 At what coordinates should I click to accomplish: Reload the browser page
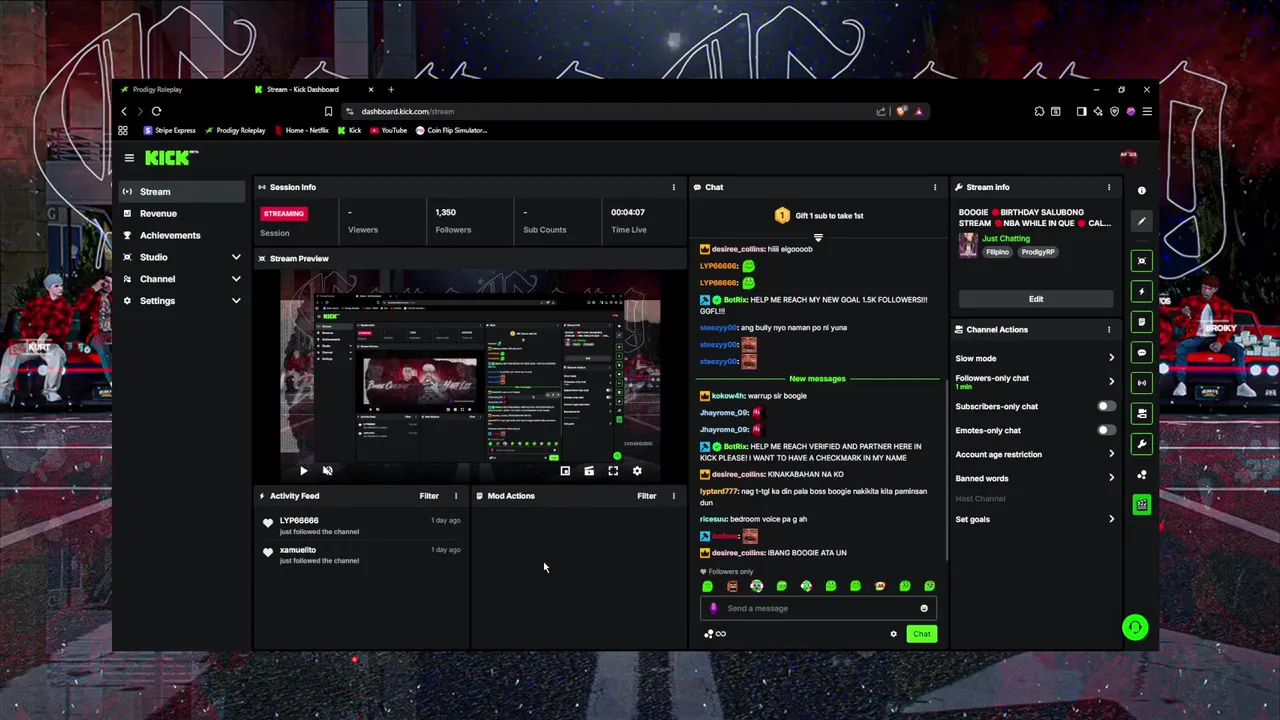[x=157, y=111]
